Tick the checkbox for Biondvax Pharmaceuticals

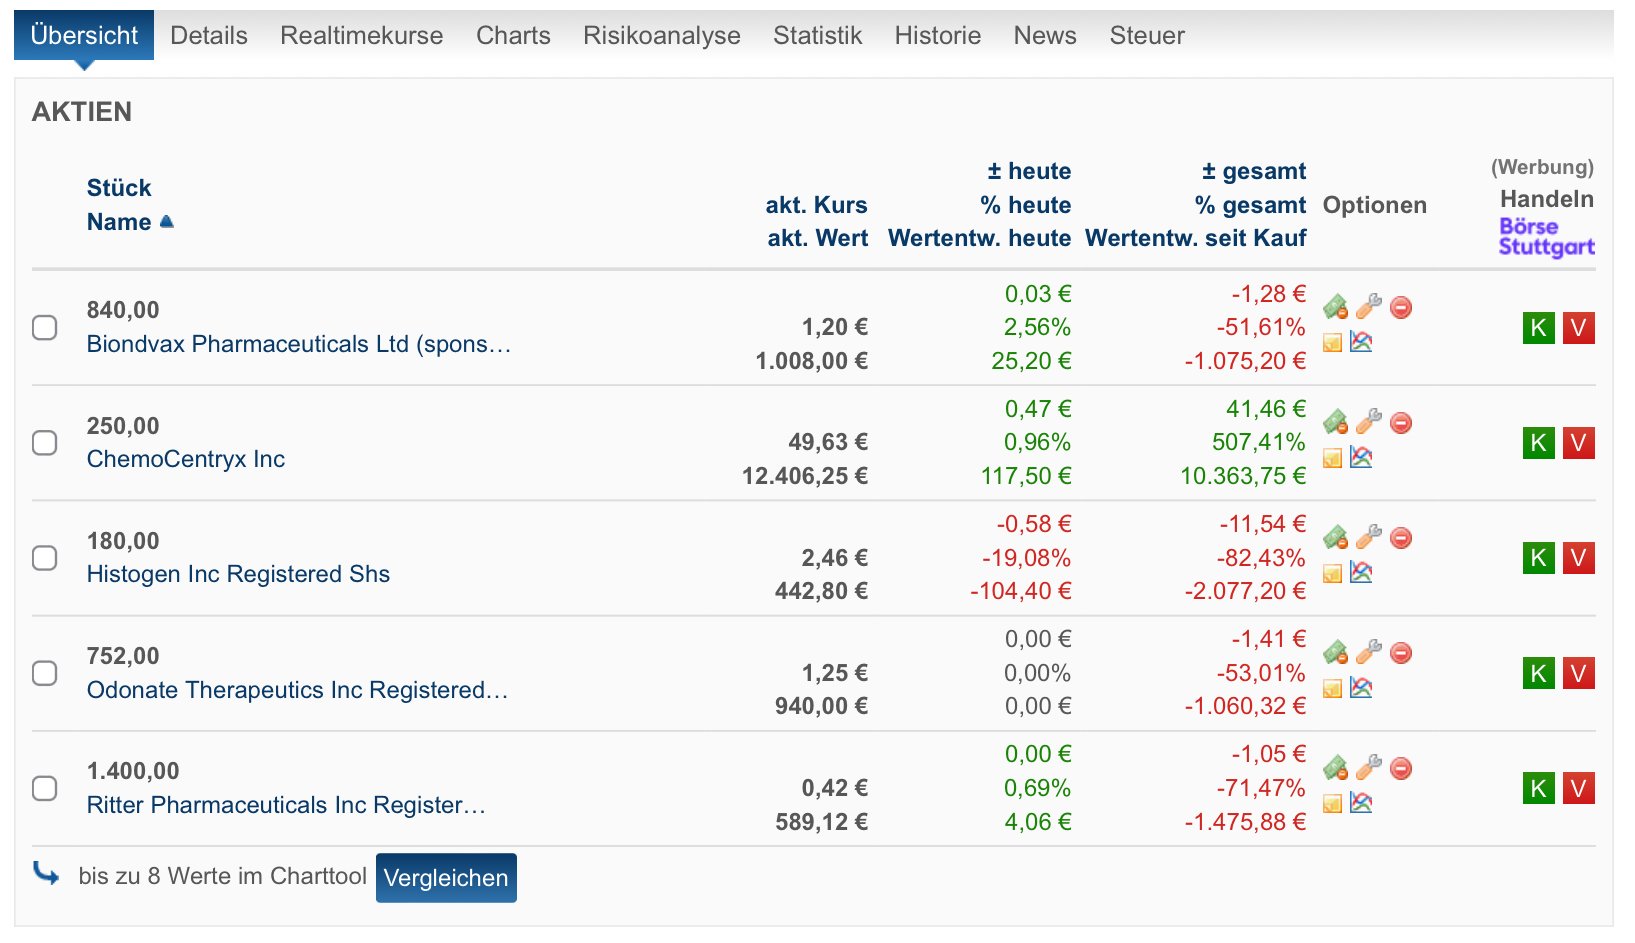tap(45, 328)
